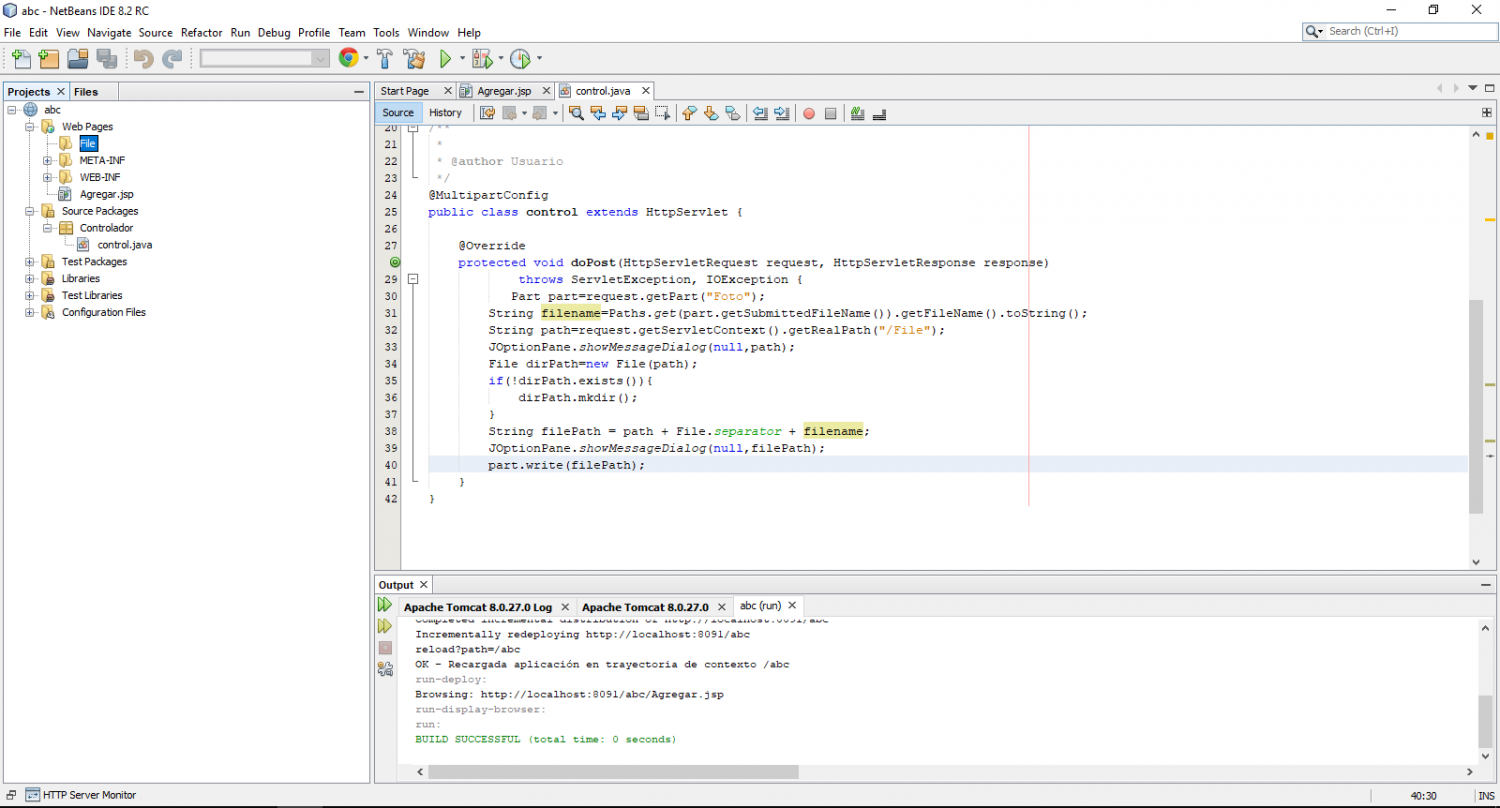Expand the WEB-INF folder node
The height and width of the screenshot is (808, 1500).
pos(48,178)
